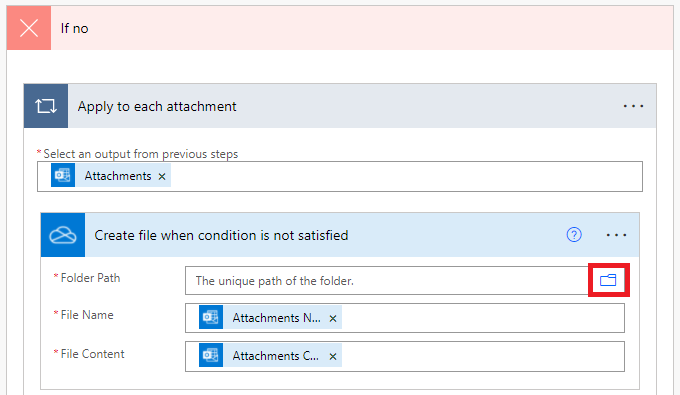Open the folder picker for Folder Path

608,280
